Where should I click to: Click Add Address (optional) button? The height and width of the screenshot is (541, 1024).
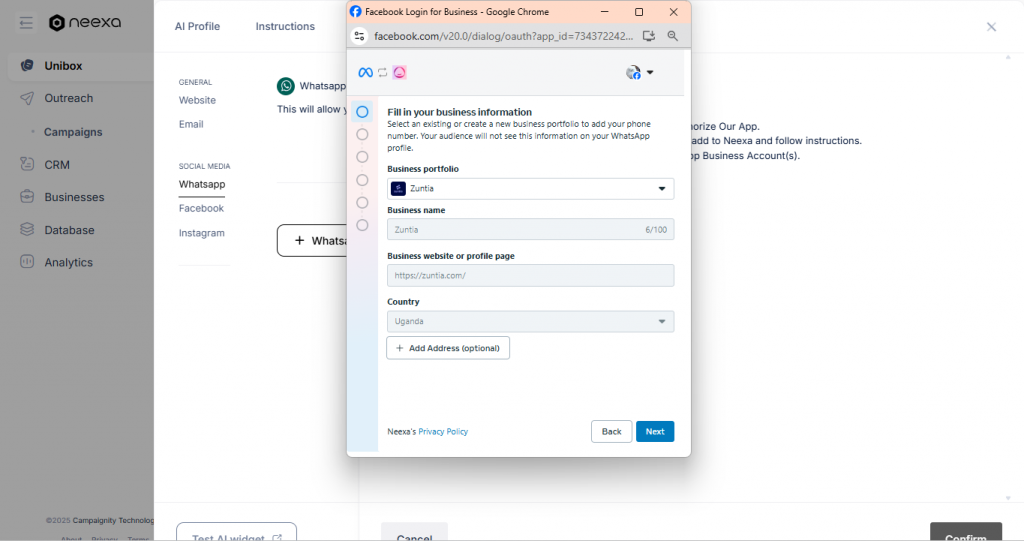pyautogui.click(x=448, y=348)
